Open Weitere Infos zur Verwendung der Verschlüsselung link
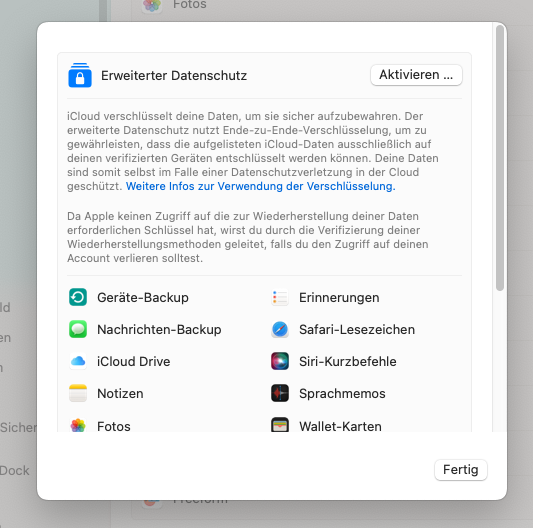Screen dimensions: 533x528 [260, 186]
